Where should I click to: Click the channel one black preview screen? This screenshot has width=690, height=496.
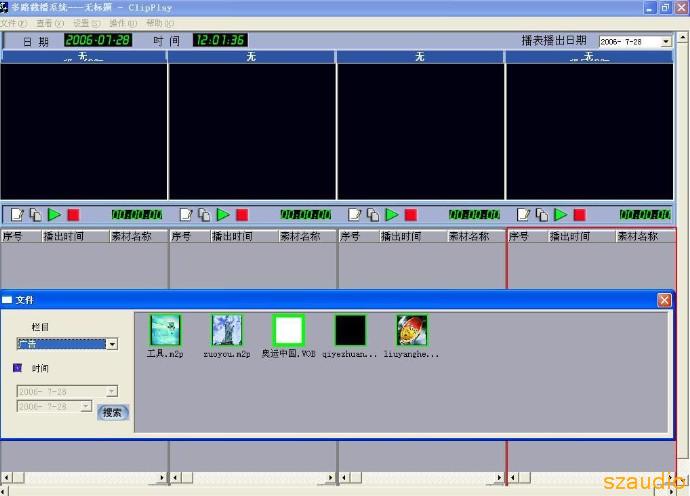[x=84, y=132]
